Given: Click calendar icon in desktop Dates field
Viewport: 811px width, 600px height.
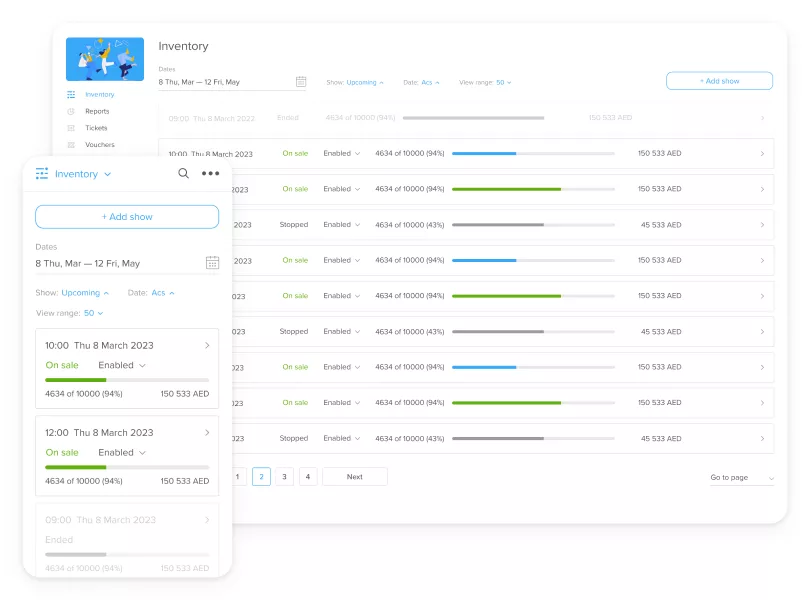Looking at the screenshot, I should tap(301, 82).
